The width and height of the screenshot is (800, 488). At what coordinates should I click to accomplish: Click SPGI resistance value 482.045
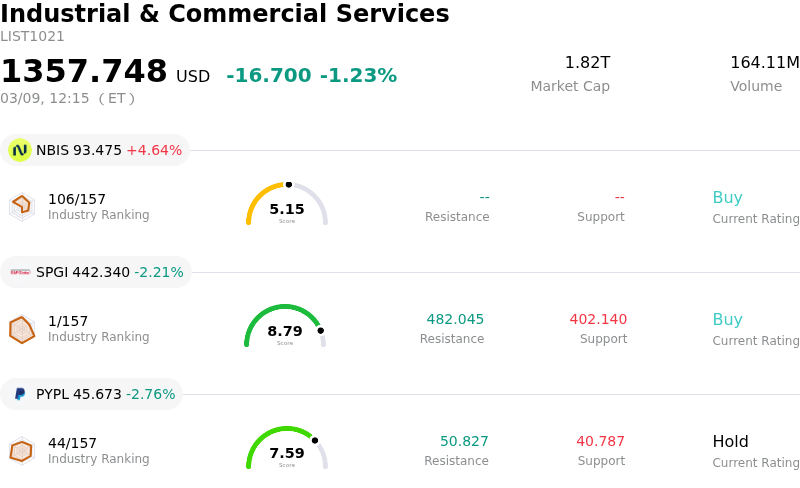pos(455,320)
